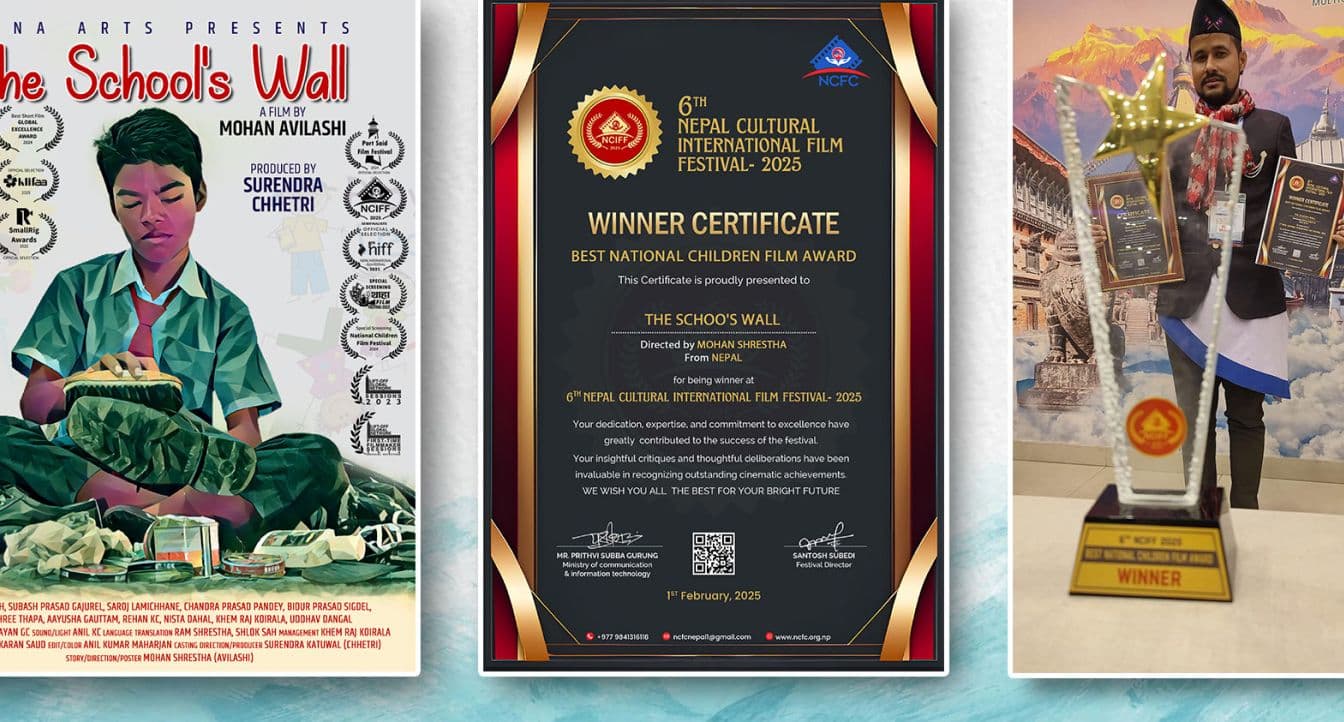Click the 1st February, 2025 date text

tap(713, 596)
